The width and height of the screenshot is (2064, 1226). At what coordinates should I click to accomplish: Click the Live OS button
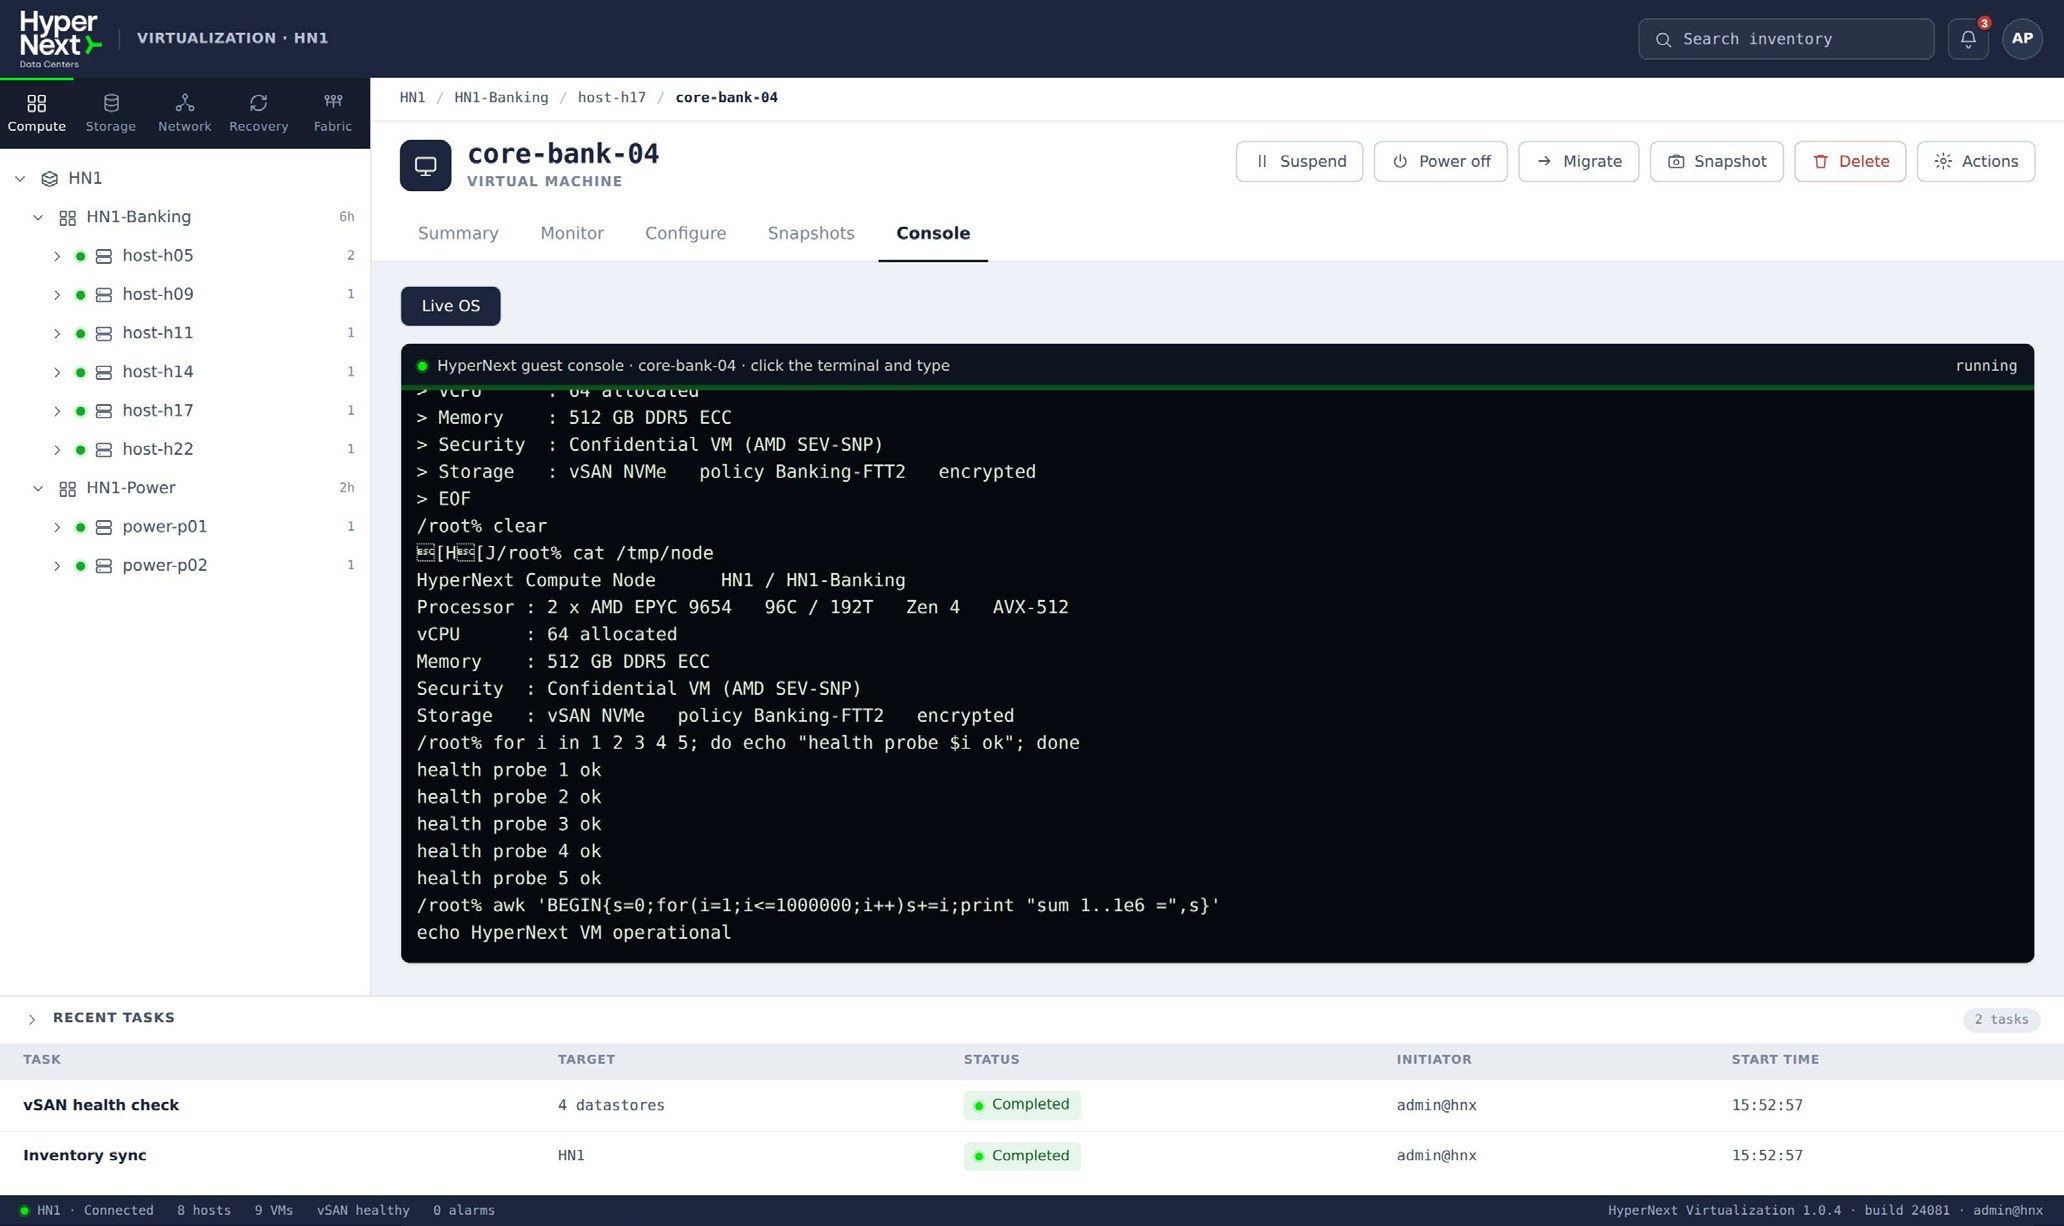[x=450, y=306]
